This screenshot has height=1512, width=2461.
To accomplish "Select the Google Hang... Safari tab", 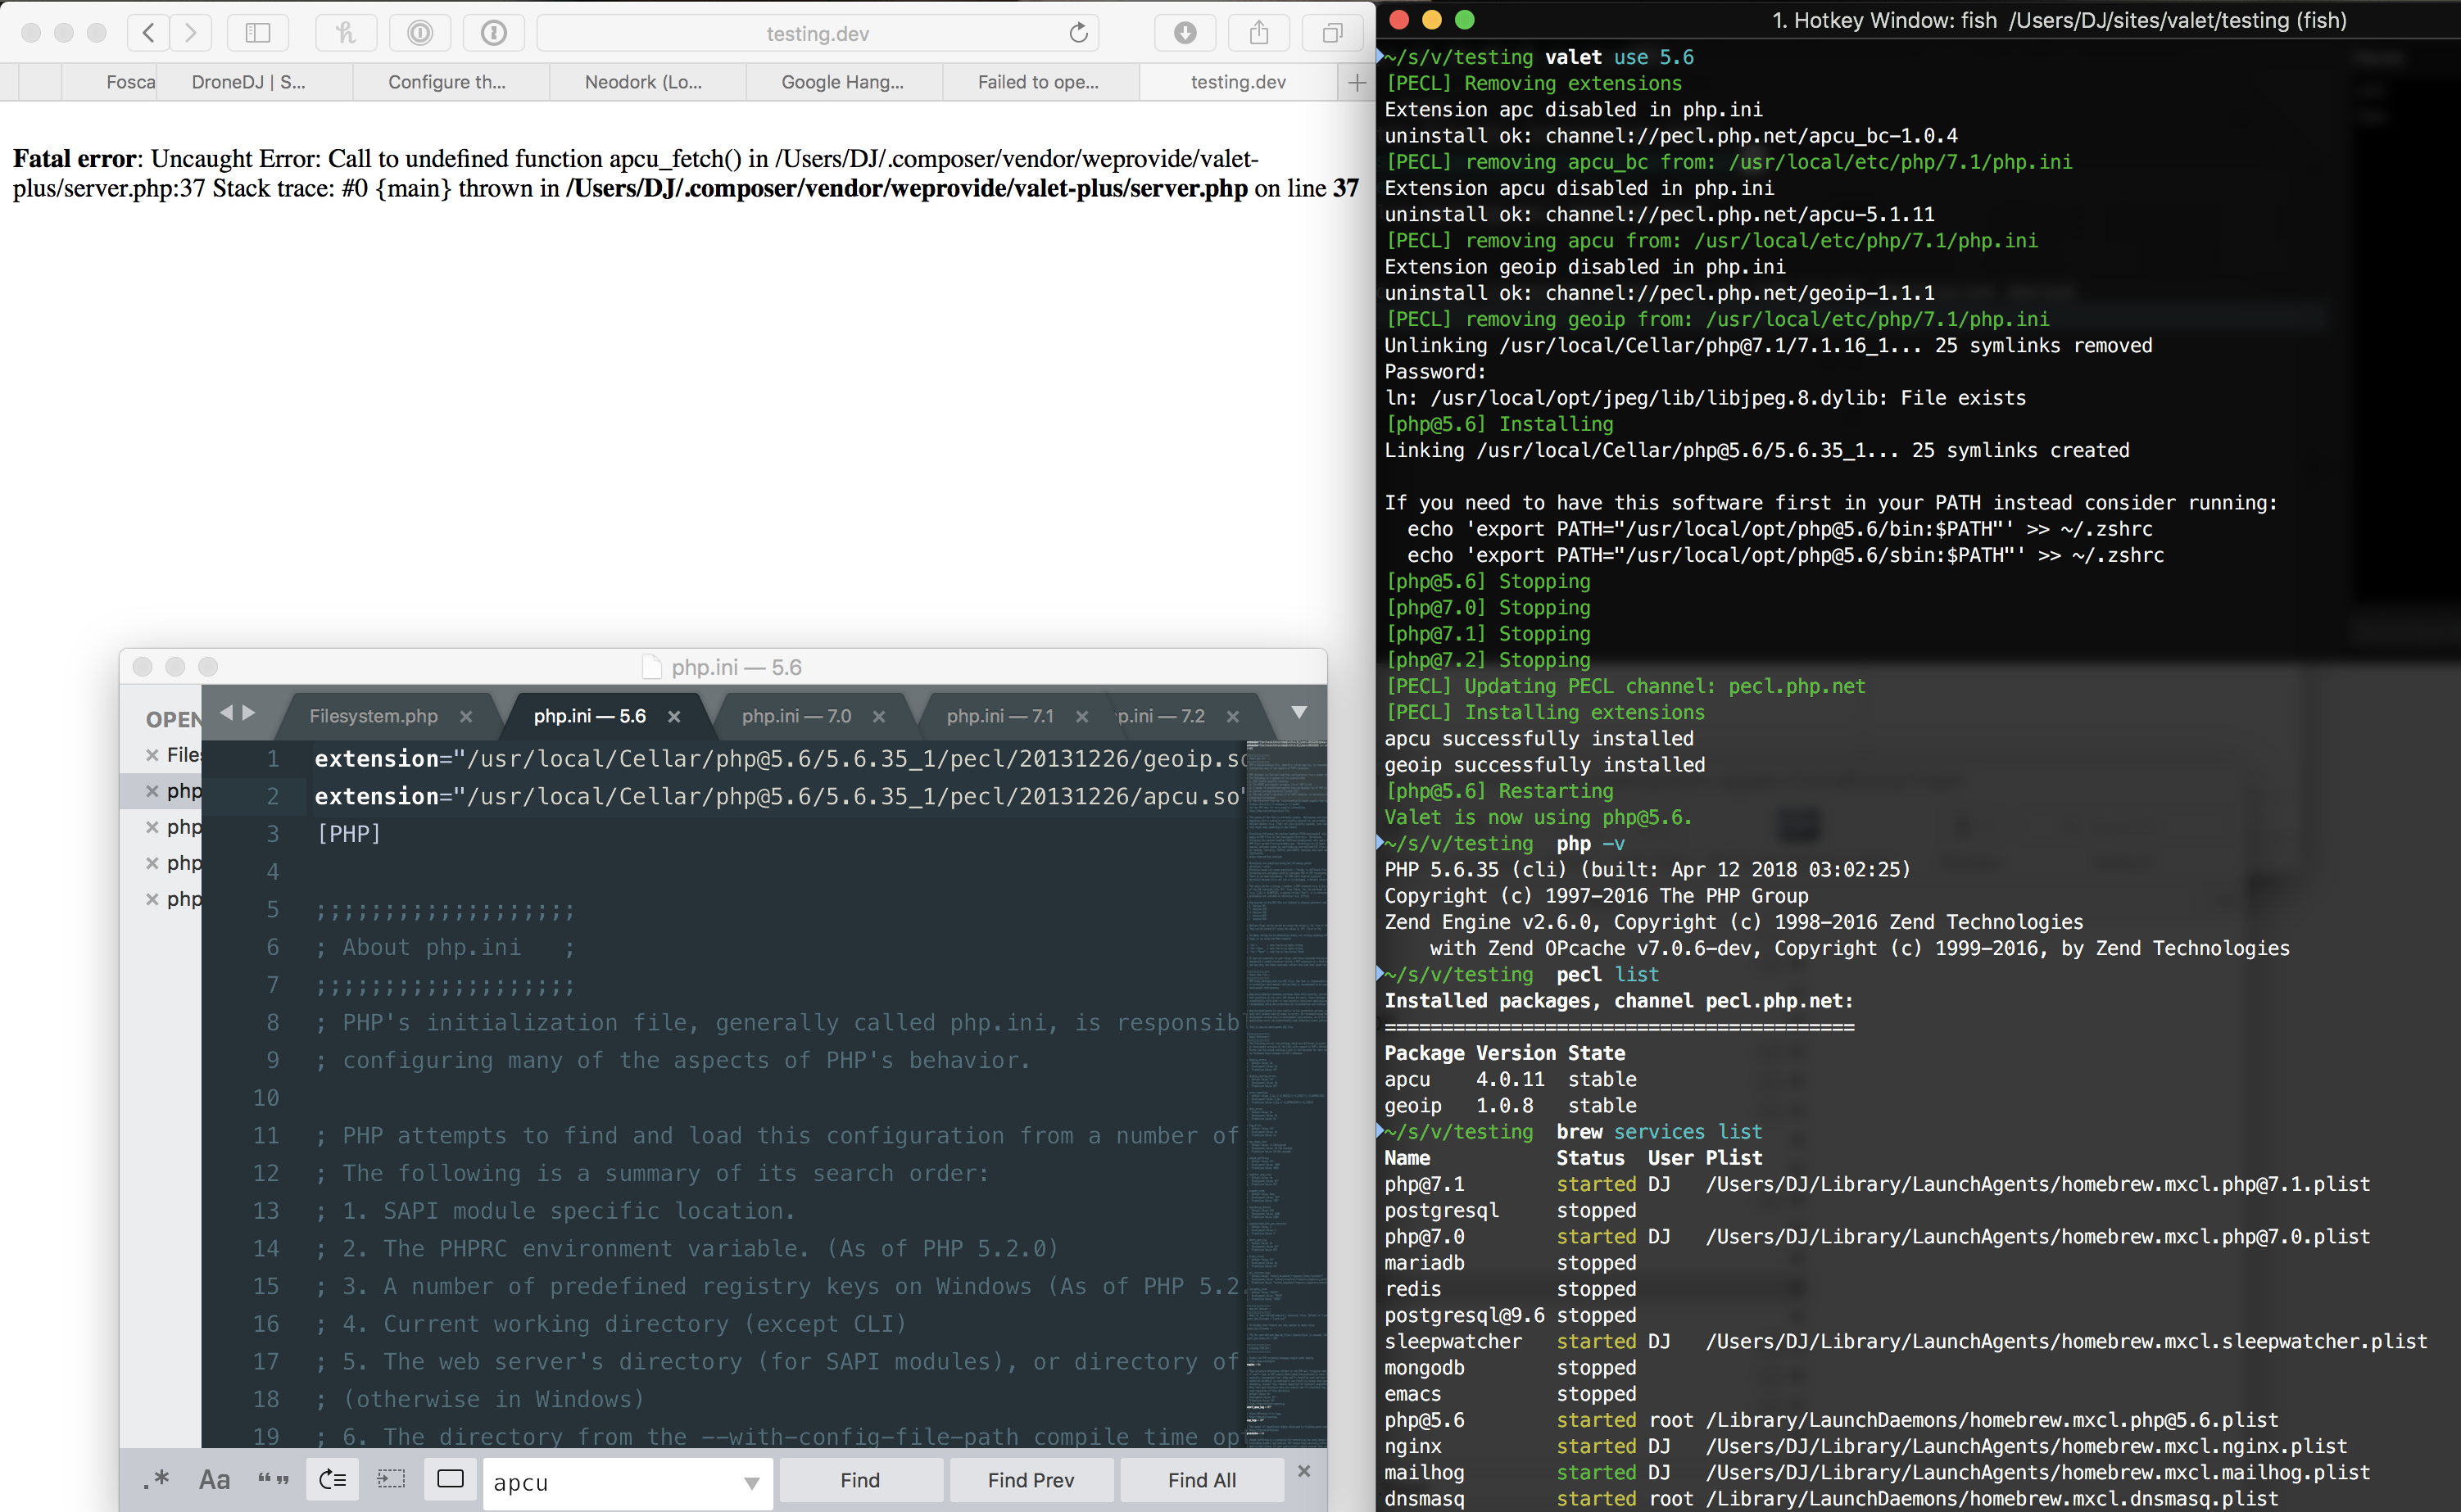I will pyautogui.click(x=843, y=81).
